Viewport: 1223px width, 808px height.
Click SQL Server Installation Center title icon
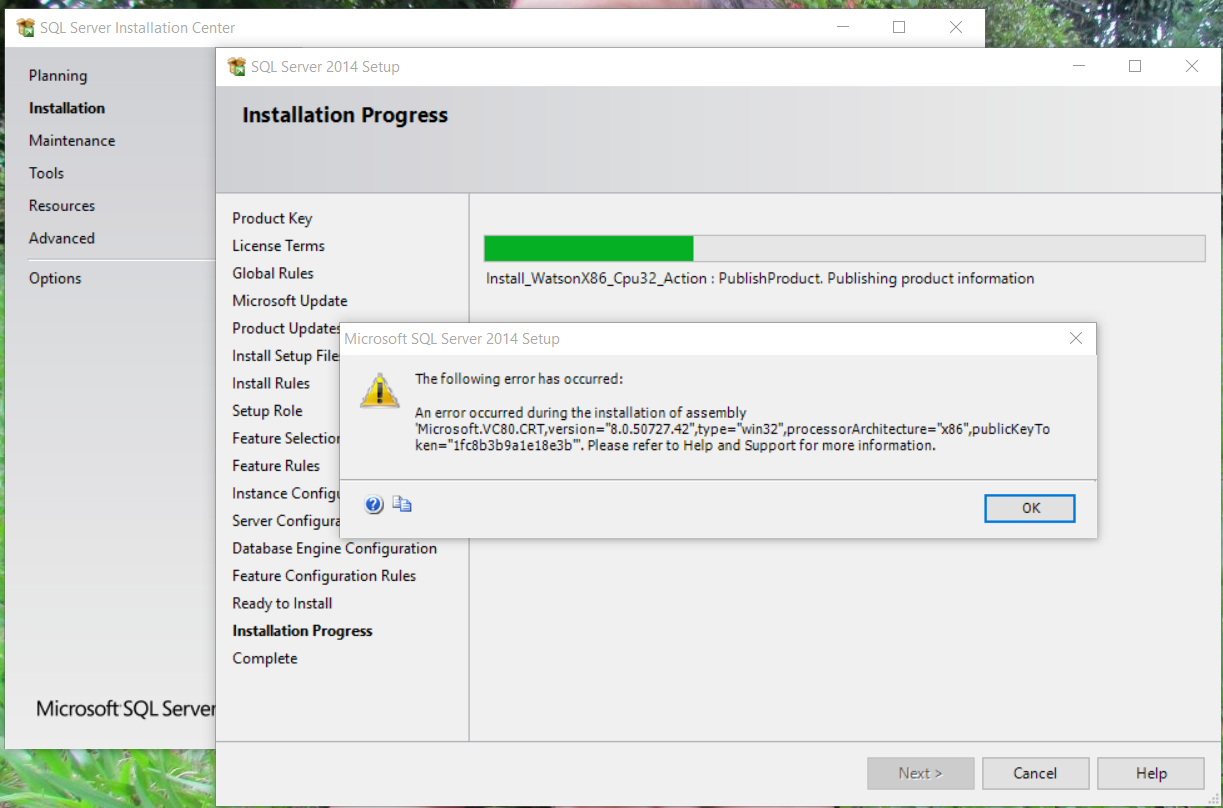[x=26, y=28]
